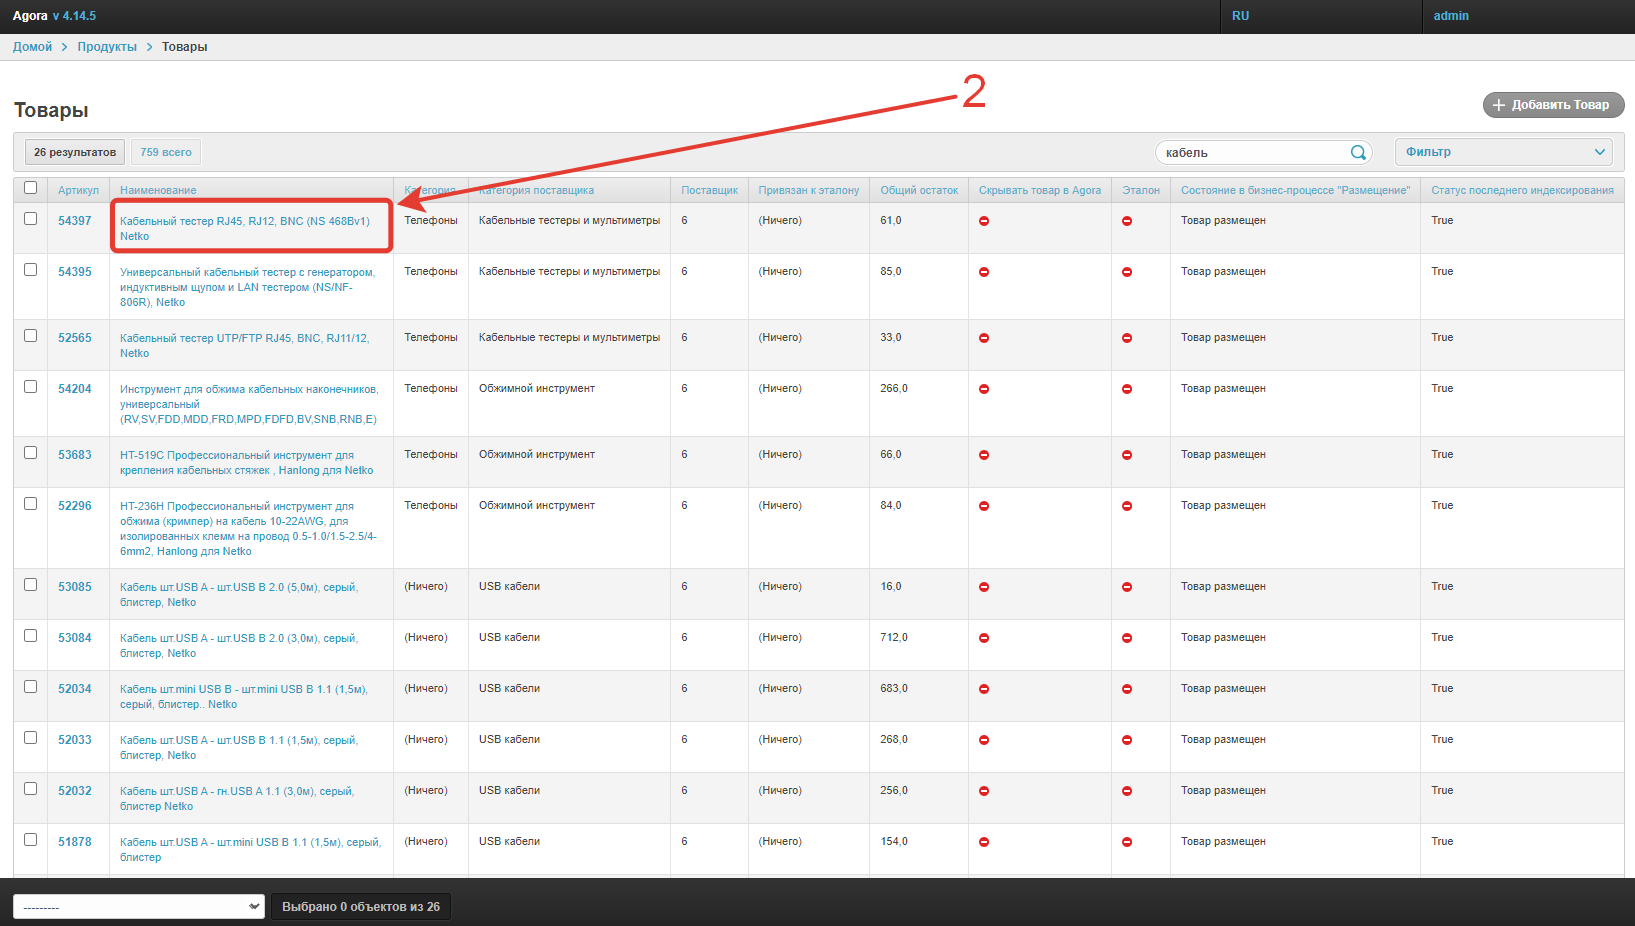1635x926 pixels.
Task: Click red hide-in-Agora icon for item 54397
Action: [x=984, y=221]
